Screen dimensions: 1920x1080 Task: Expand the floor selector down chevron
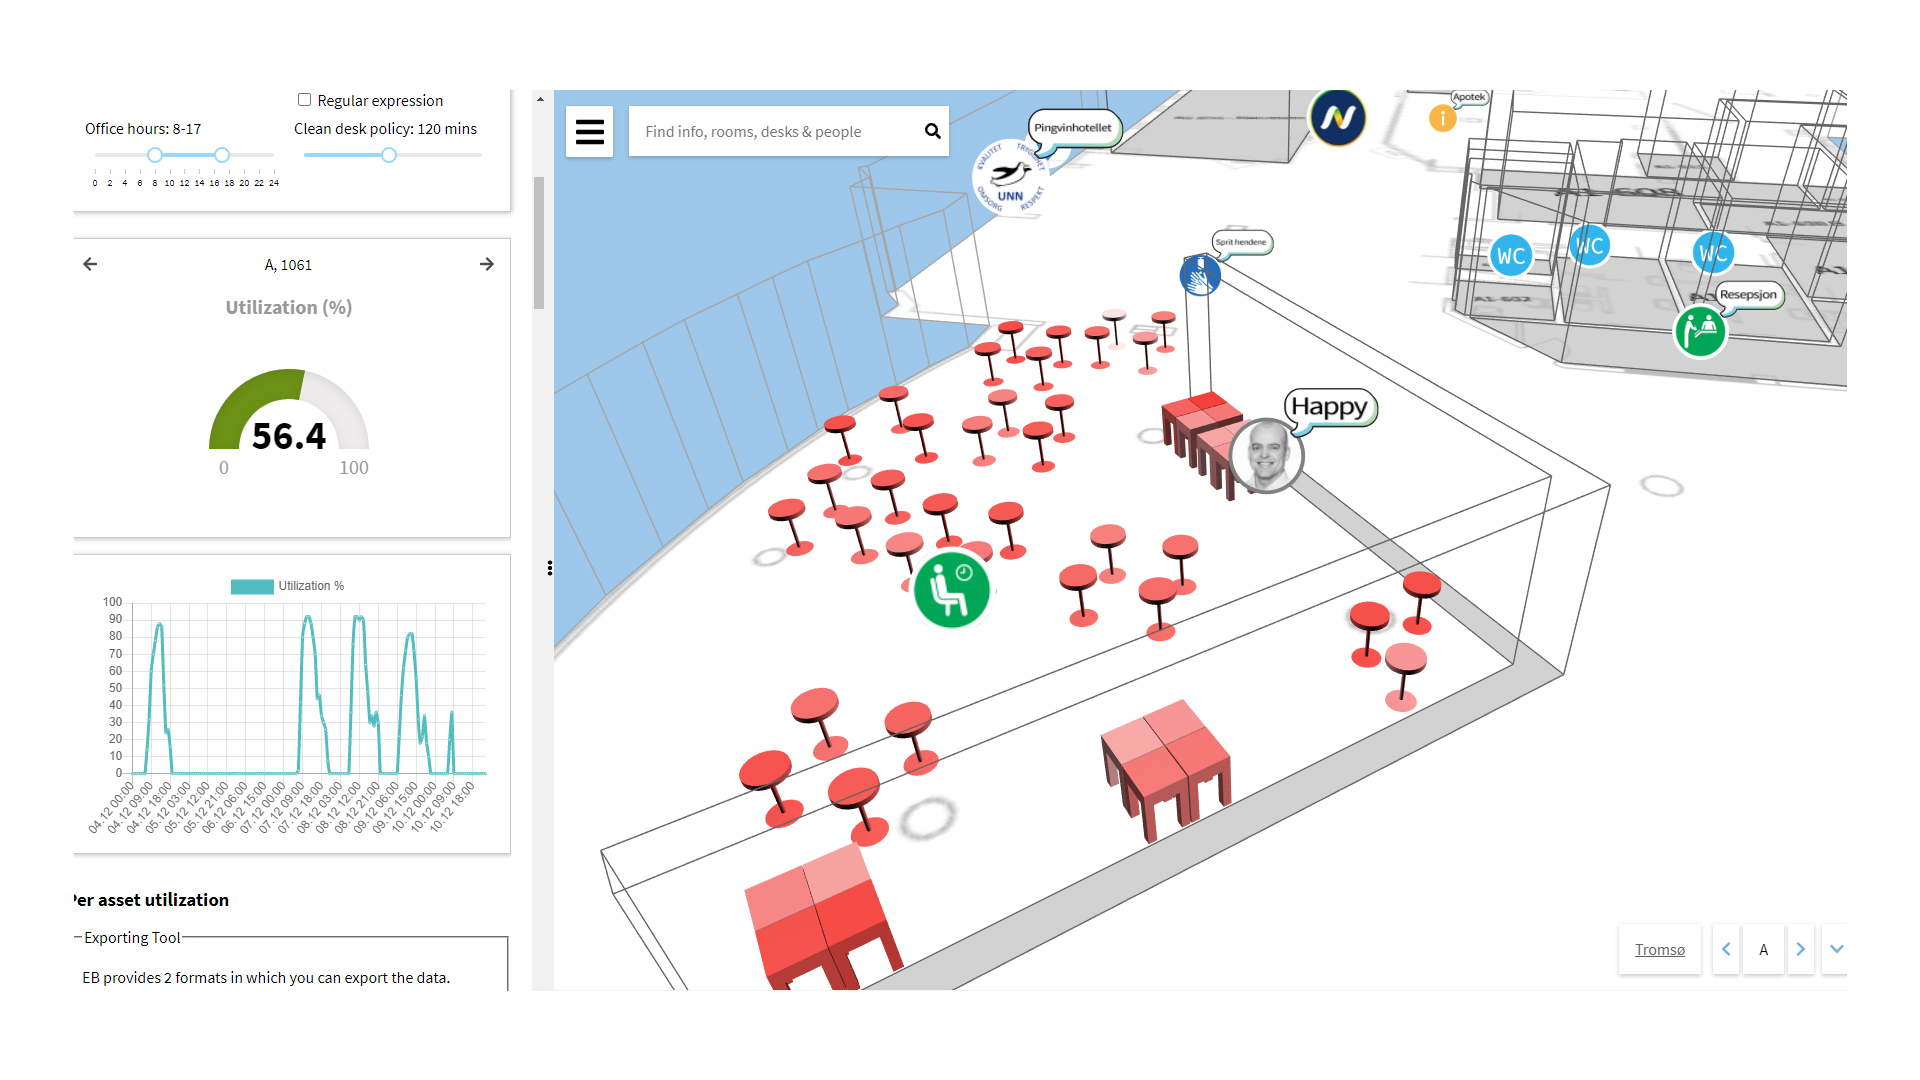pos(1836,949)
